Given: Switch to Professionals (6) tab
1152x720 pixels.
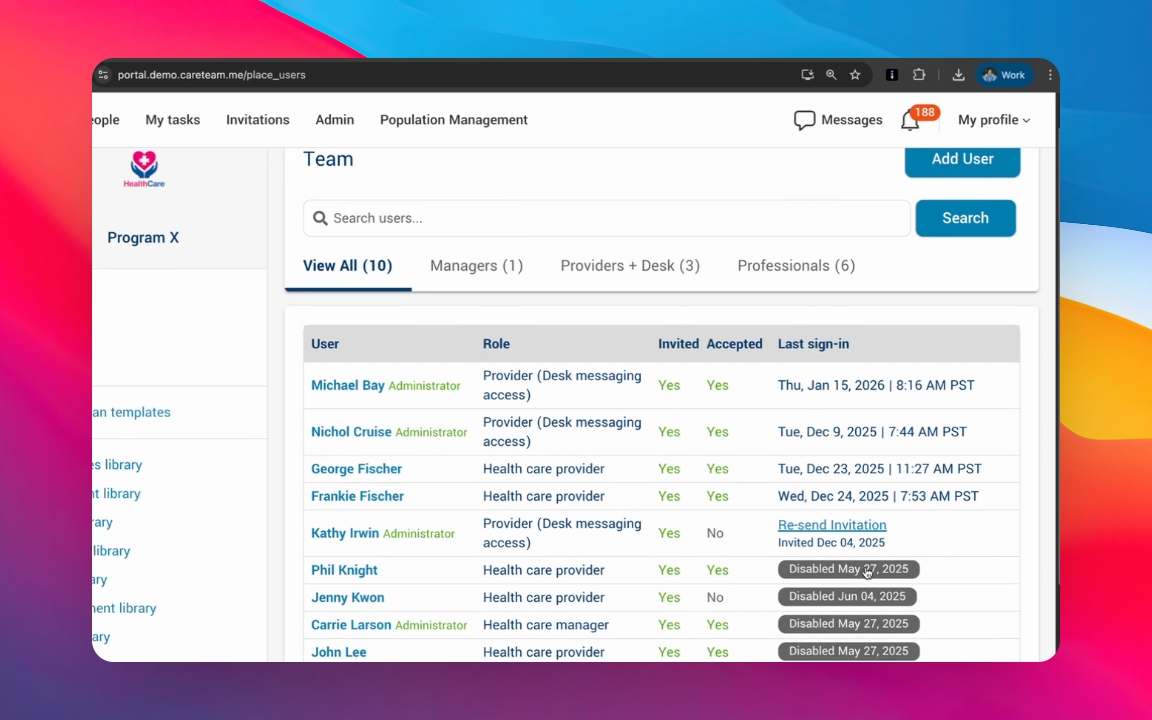Looking at the screenshot, I should [796, 266].
